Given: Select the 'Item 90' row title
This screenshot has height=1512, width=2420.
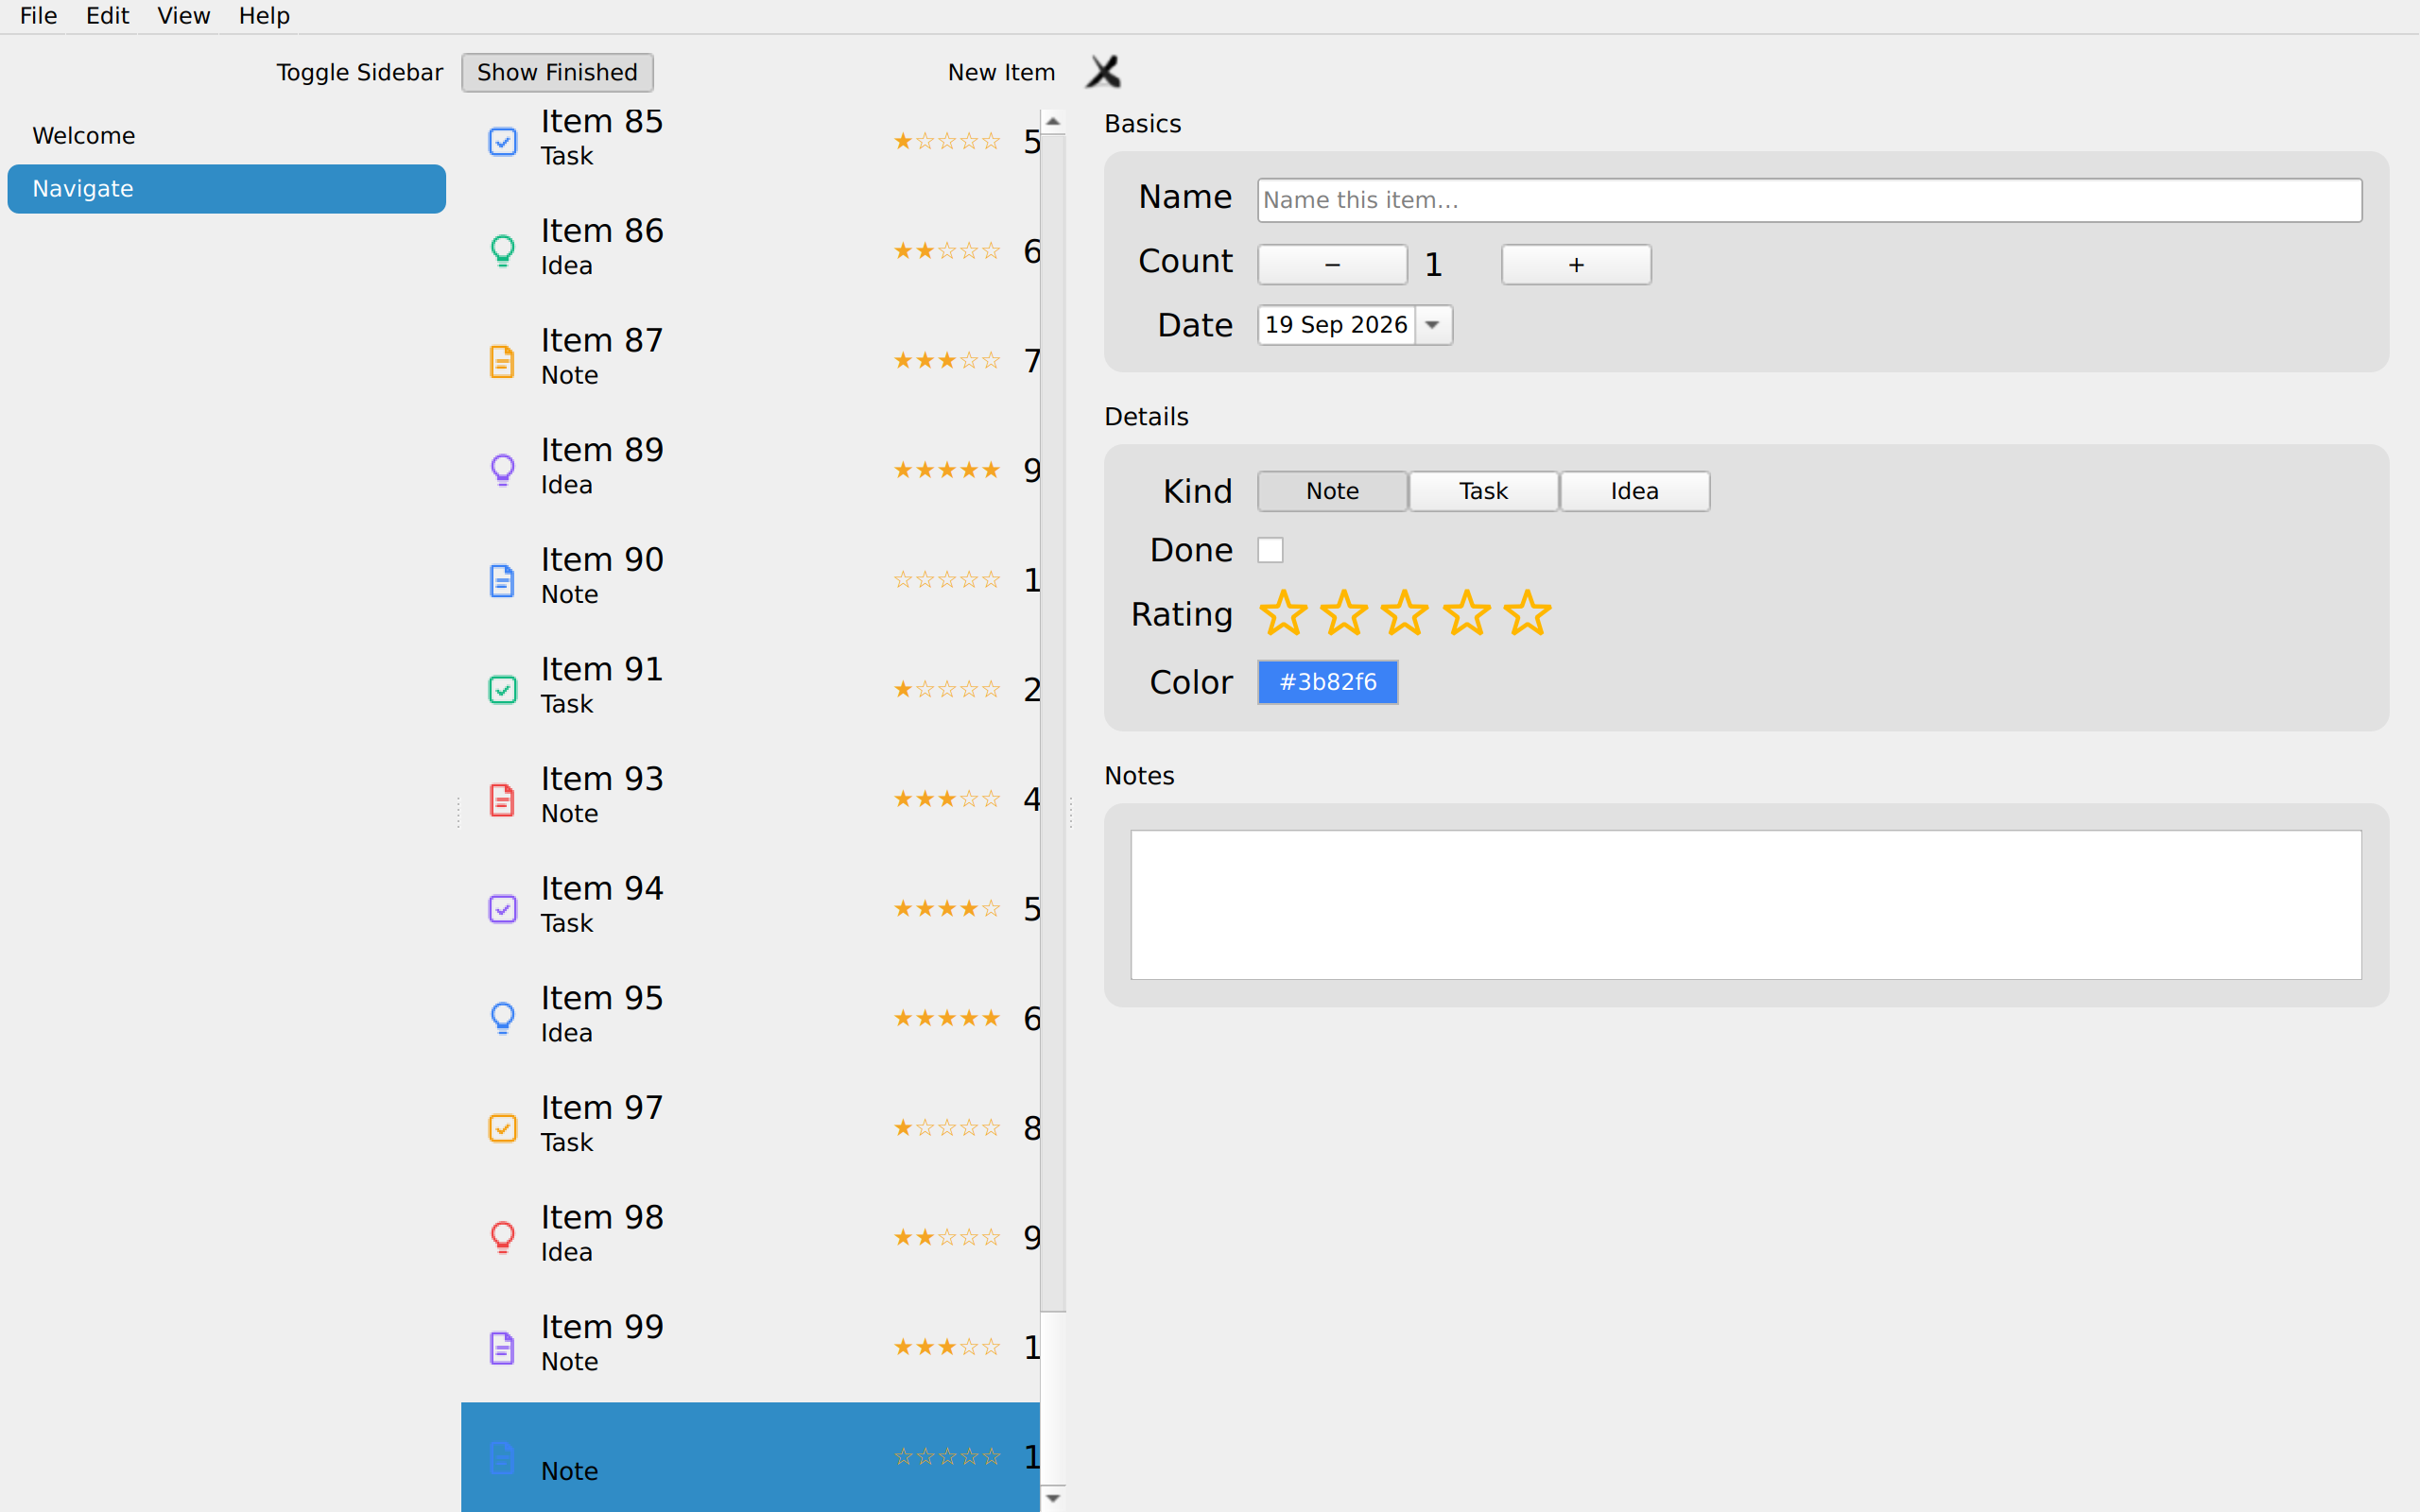Looking at the screenshot, I should 602,560.
